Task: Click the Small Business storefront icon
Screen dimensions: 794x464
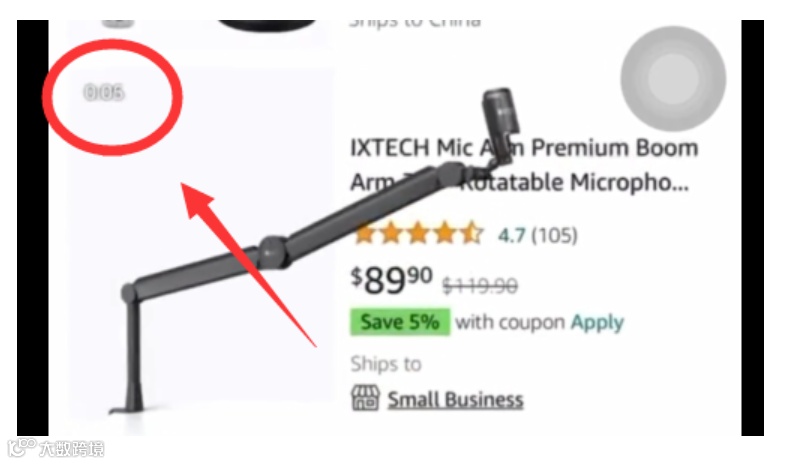Action: (x=365, y=398)
